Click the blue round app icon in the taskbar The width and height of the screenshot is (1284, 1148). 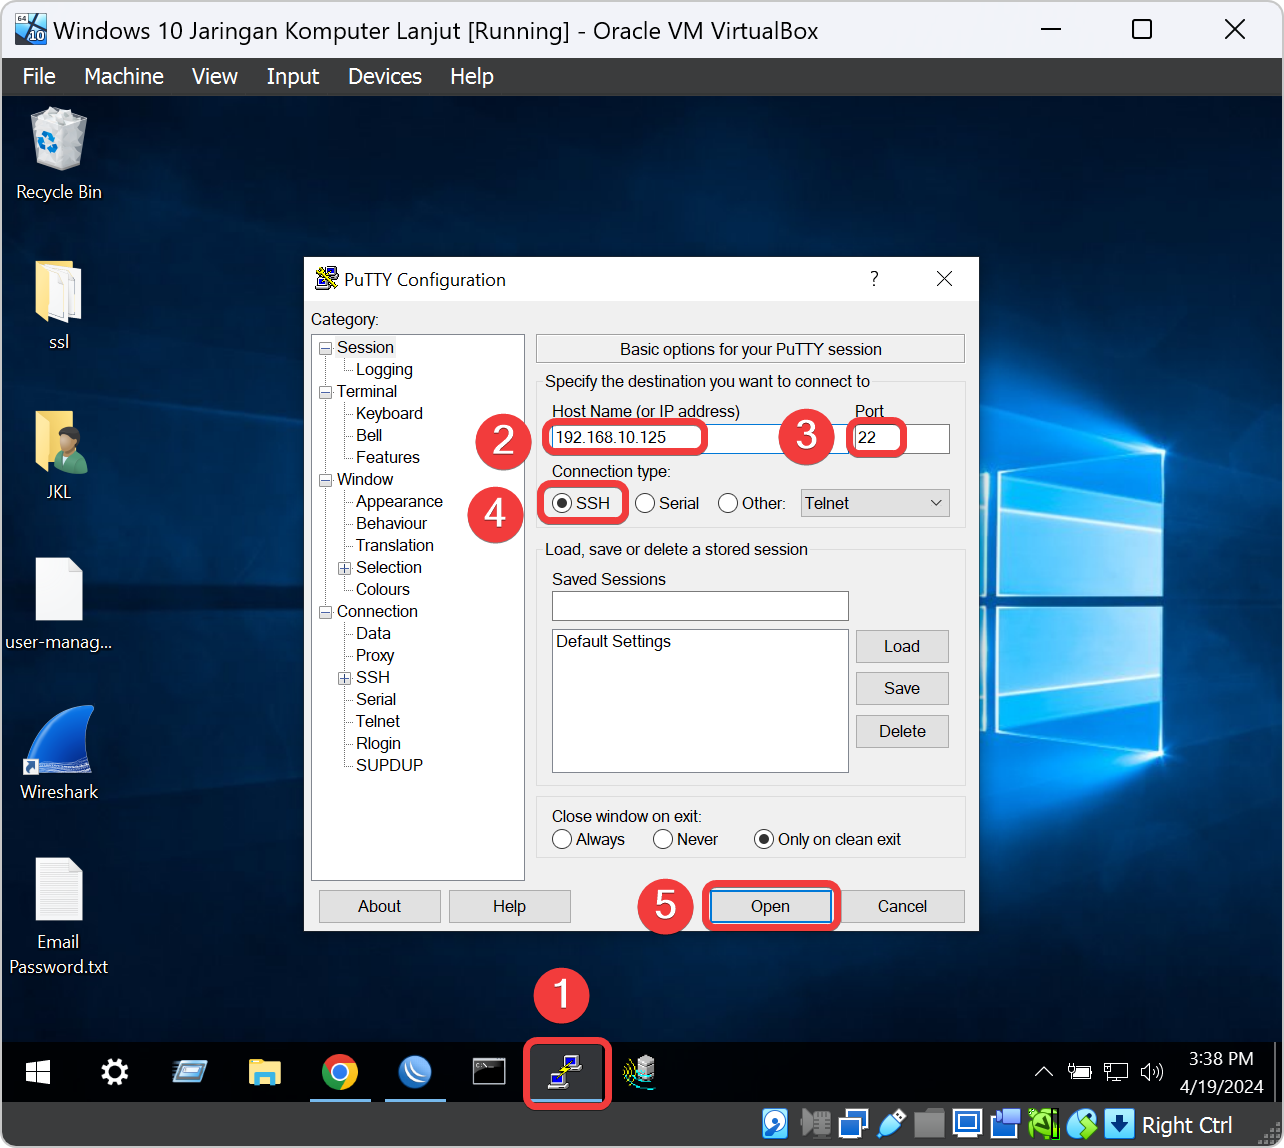(415, 1073)
